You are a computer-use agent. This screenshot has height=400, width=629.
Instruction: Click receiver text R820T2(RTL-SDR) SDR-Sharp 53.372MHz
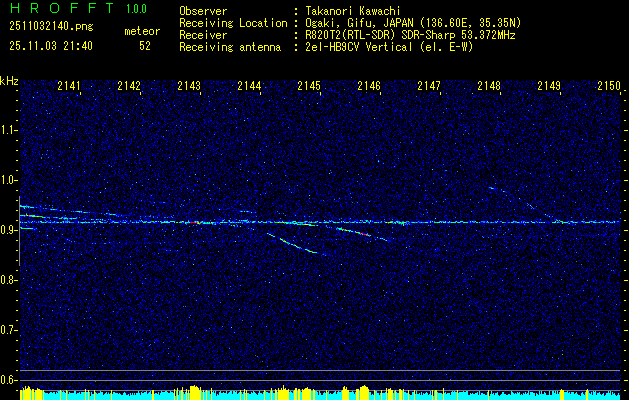coord(410,35)
